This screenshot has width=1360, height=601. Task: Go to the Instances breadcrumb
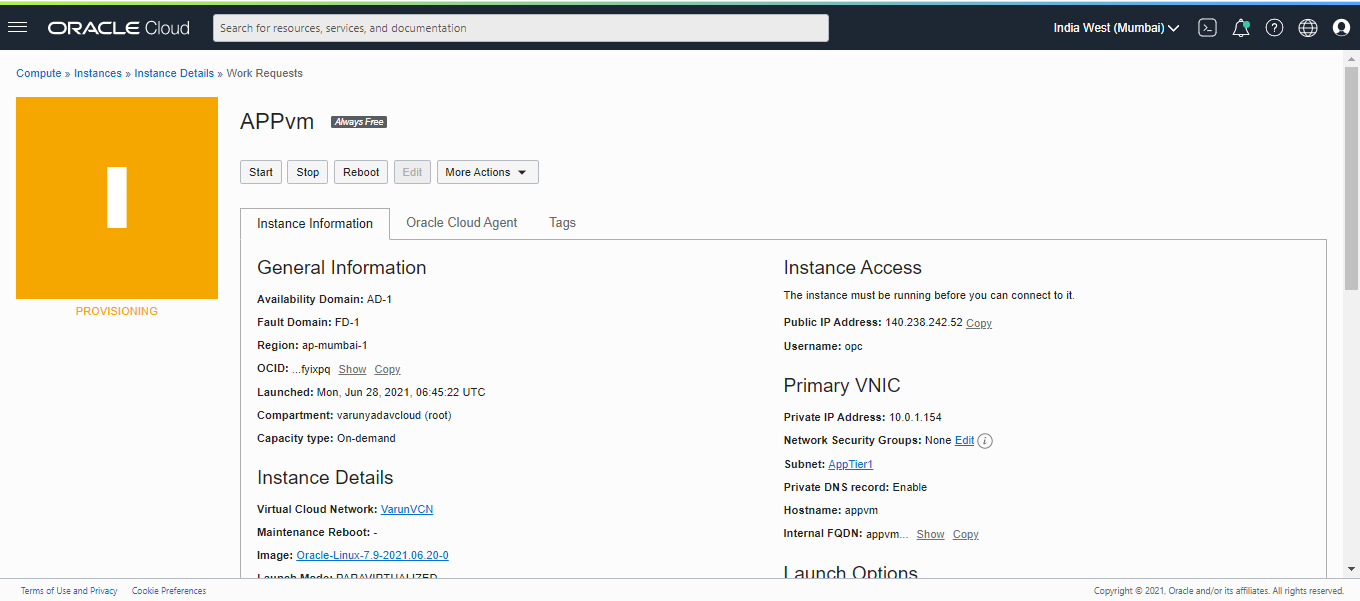point(98,73)
